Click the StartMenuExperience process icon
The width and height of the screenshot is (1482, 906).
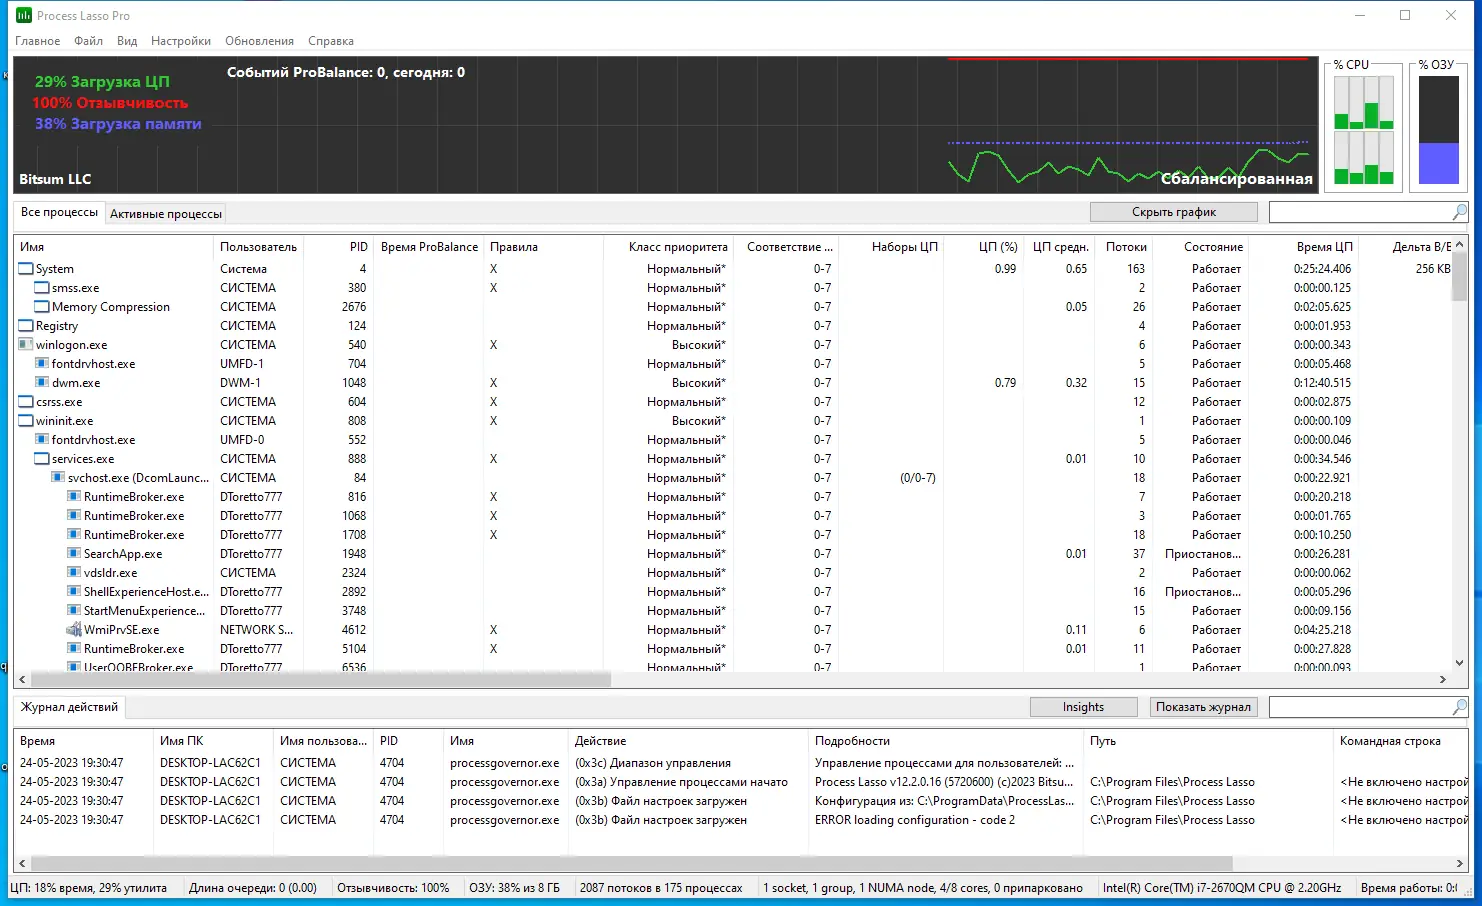pyautogui.click(x=74, y=611)
